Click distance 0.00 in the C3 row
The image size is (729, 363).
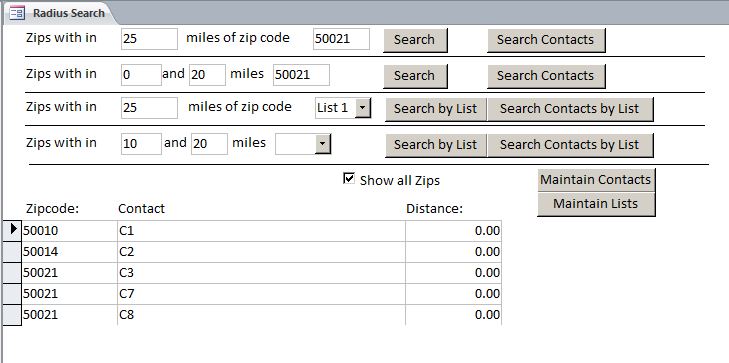[x=453, y=273]
